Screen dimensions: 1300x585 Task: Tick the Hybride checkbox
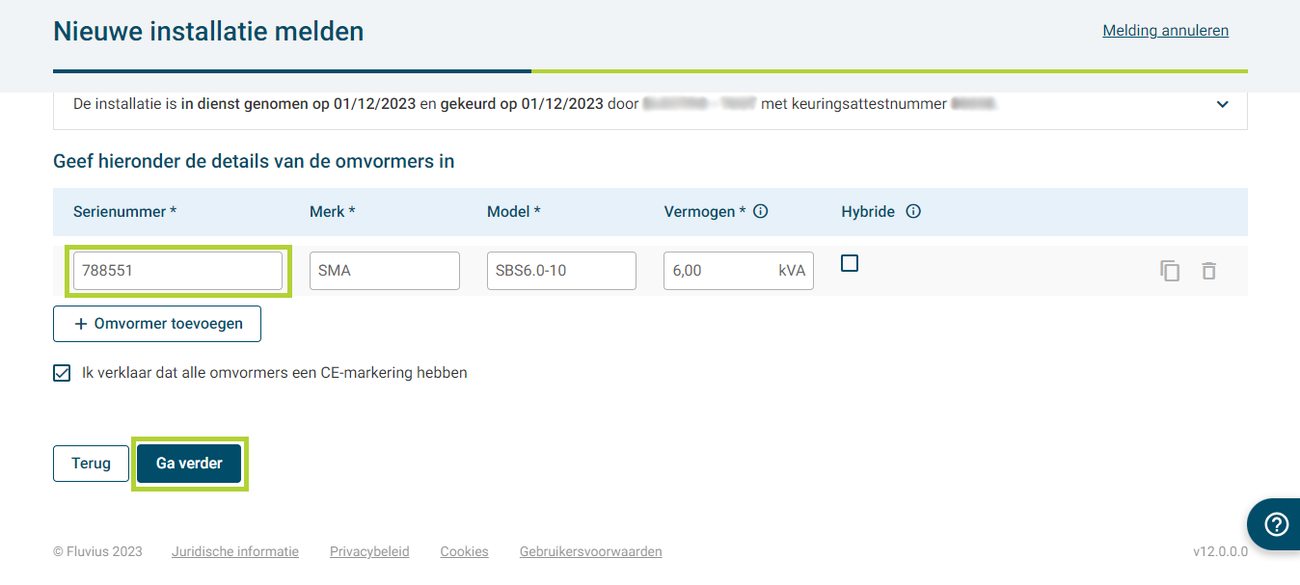pos(850,263)
